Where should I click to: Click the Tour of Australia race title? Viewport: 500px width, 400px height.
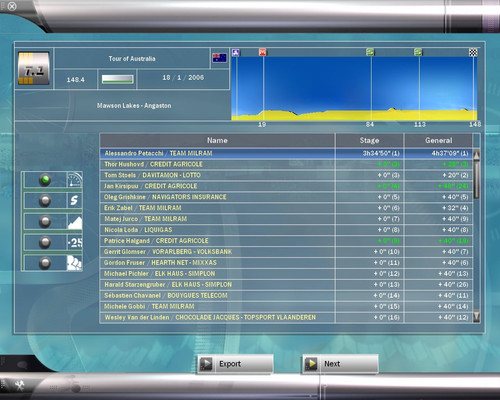132,59
